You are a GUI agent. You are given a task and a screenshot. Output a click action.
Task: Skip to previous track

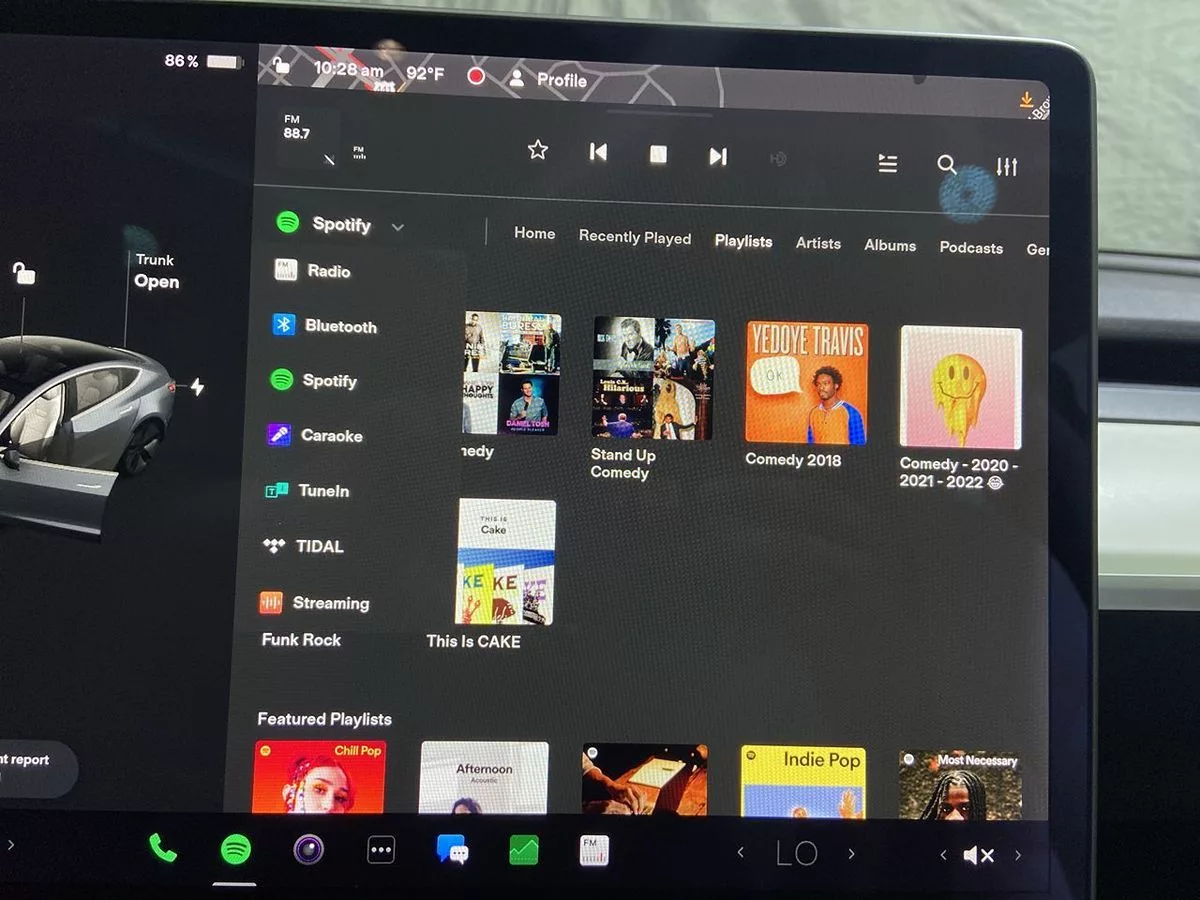click(x=598, y=152)
